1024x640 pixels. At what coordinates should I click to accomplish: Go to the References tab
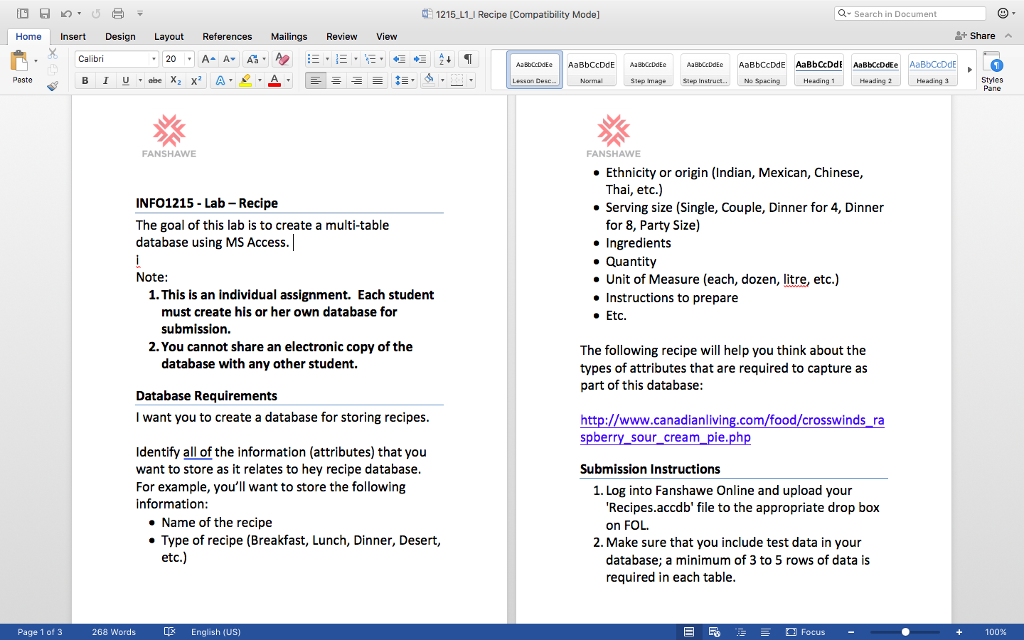tap(227, 37)
